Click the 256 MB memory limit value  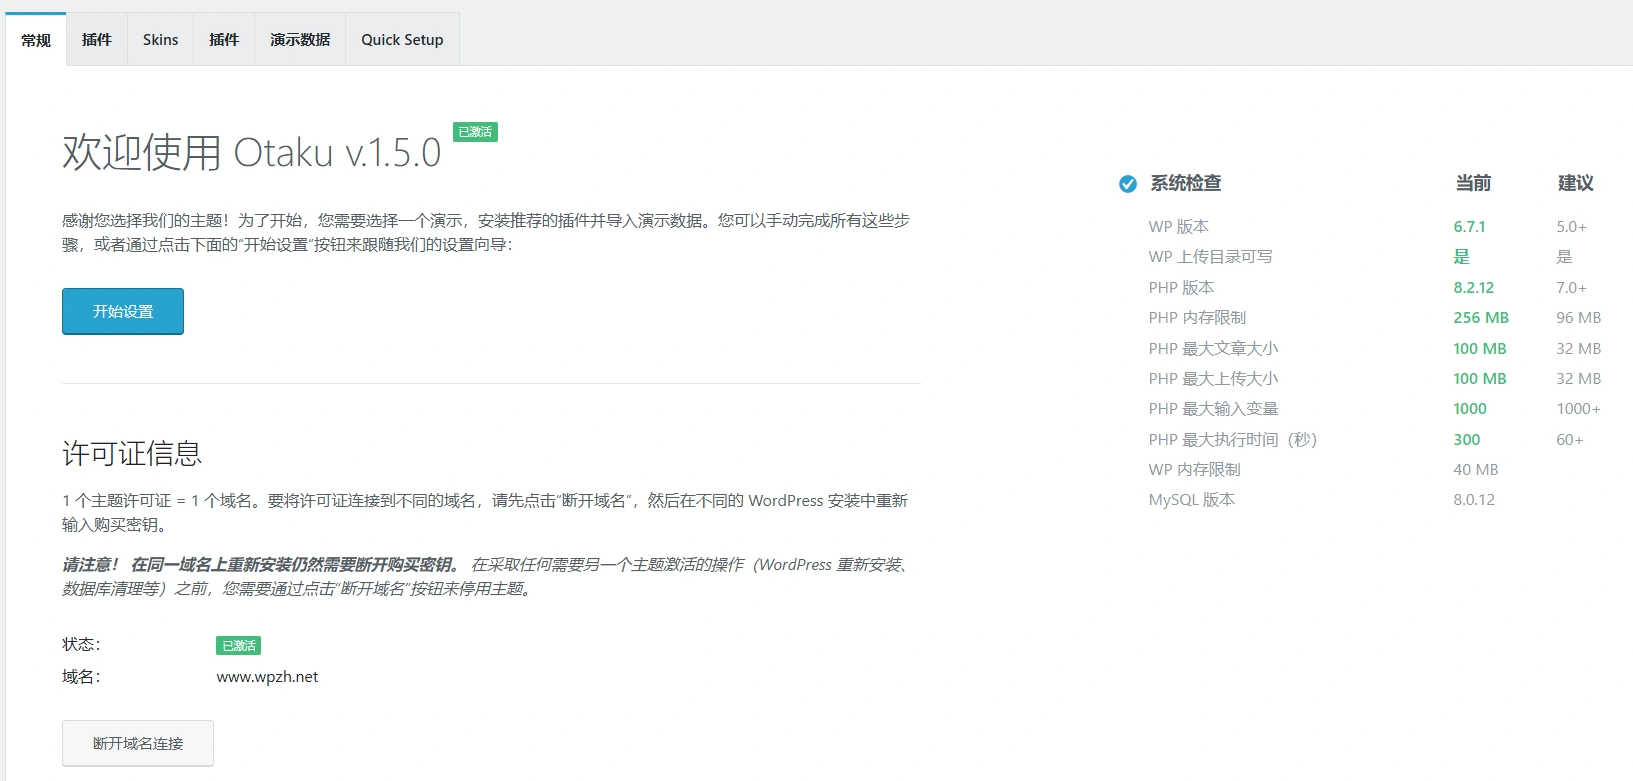coord(1481,318)
